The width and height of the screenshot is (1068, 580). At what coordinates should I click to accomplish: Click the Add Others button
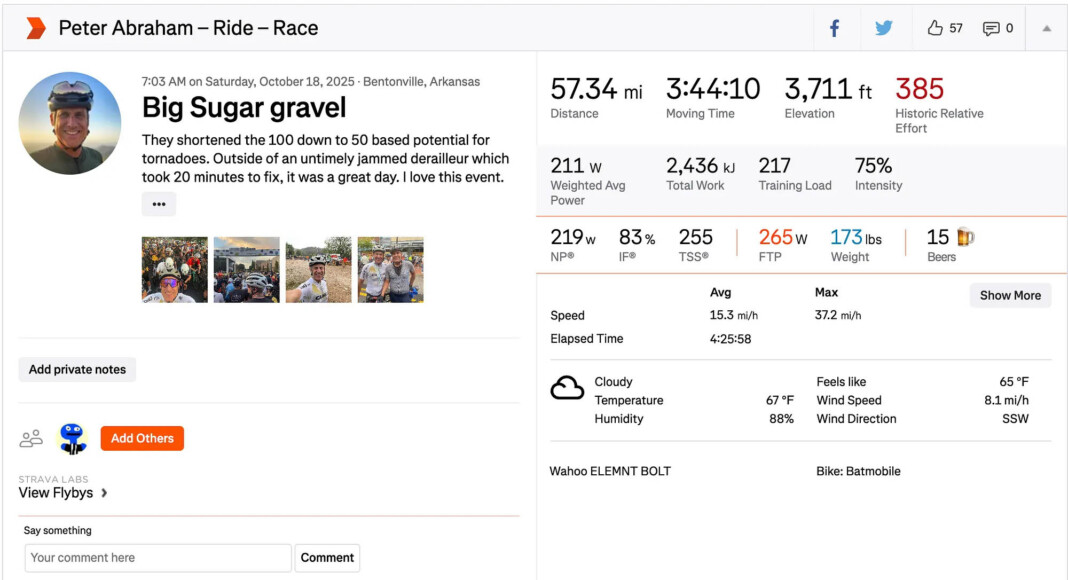click(142, 438)
